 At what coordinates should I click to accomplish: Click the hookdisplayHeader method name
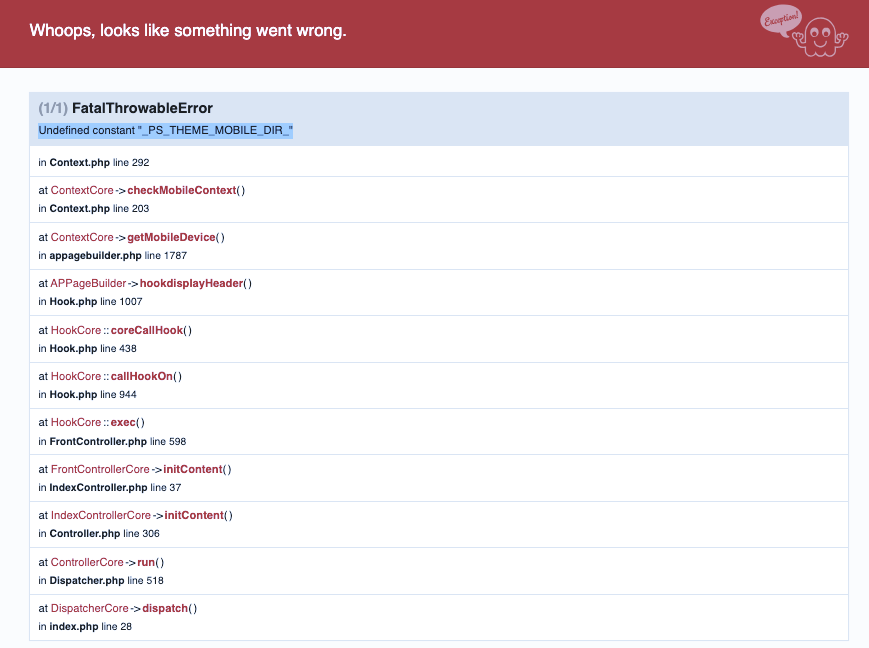pos(191,283)
